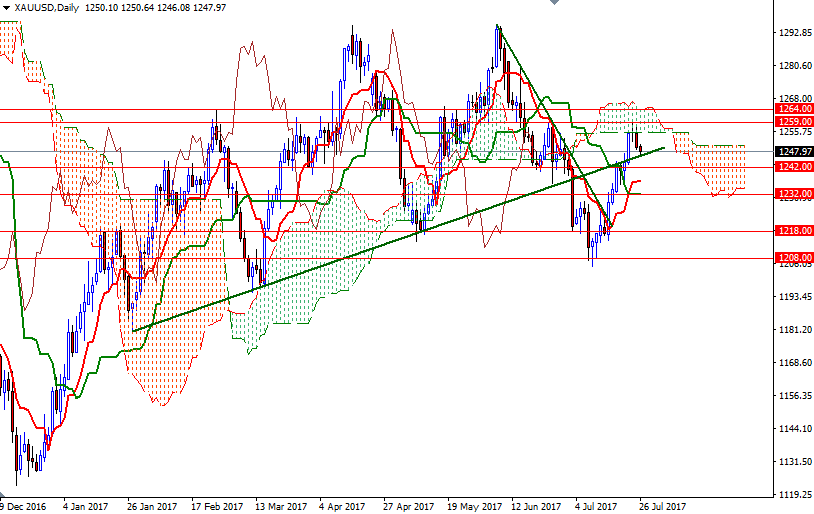
Task: Click the 1168.60 price axis label
Action: click(x=794, y=363)
